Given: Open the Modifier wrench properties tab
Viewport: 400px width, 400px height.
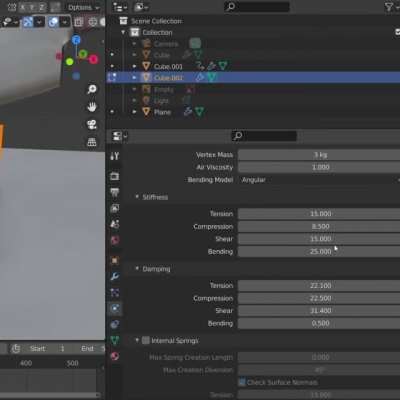Looking at the screenshot, I should [115, 276].
